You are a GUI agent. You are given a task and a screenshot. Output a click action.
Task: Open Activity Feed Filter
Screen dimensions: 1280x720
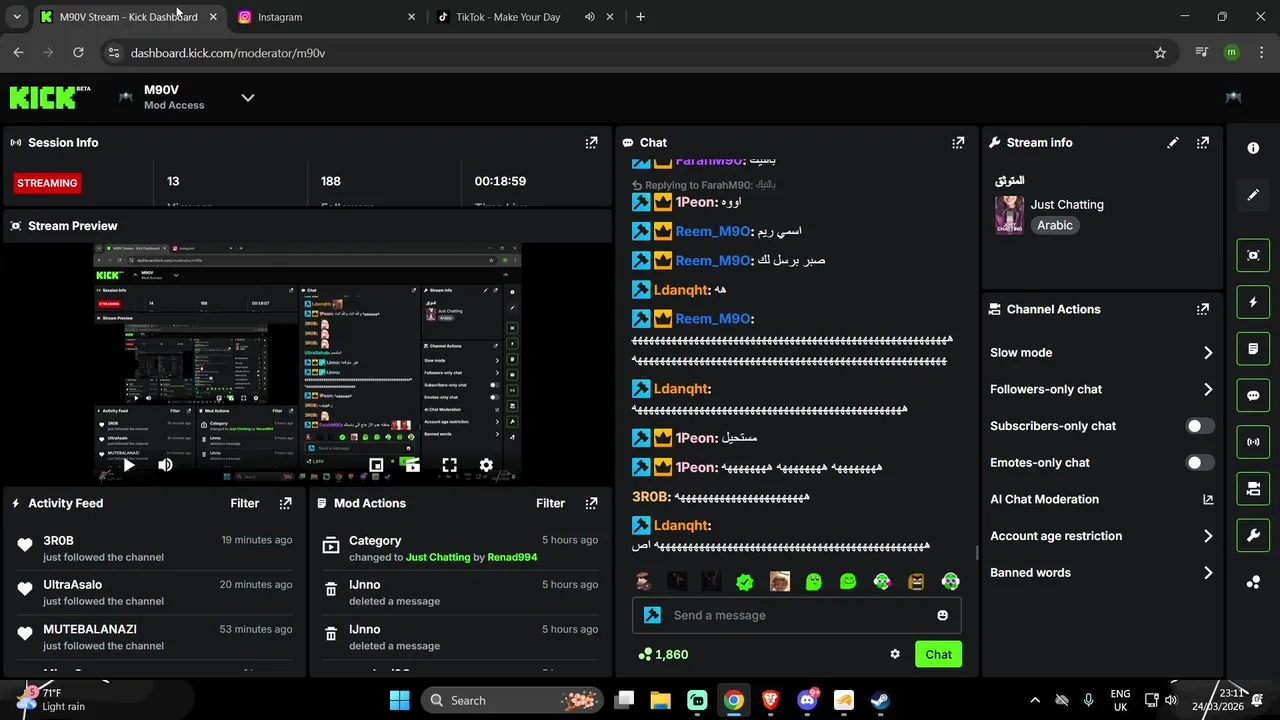click(245, 504)
